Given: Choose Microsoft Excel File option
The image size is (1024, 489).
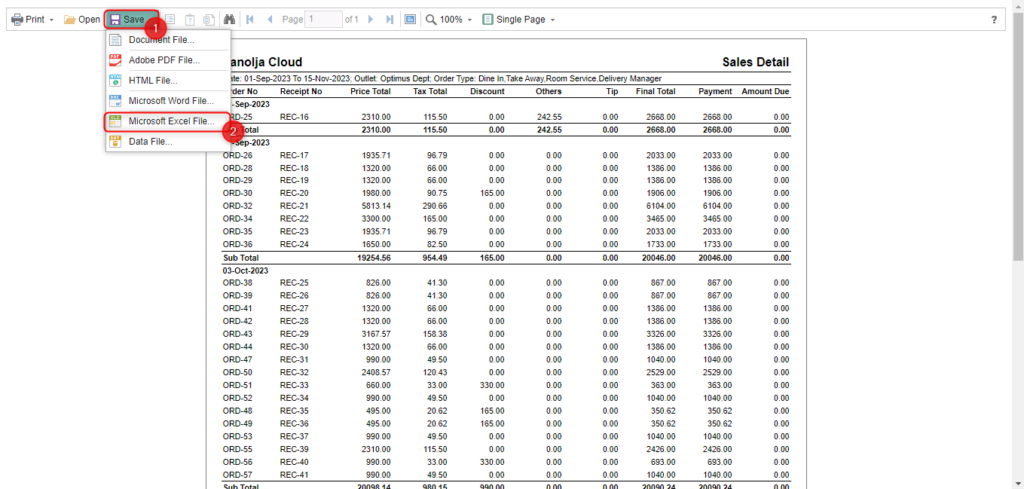Looking at the screenshot, I should (x=168, y=121).
